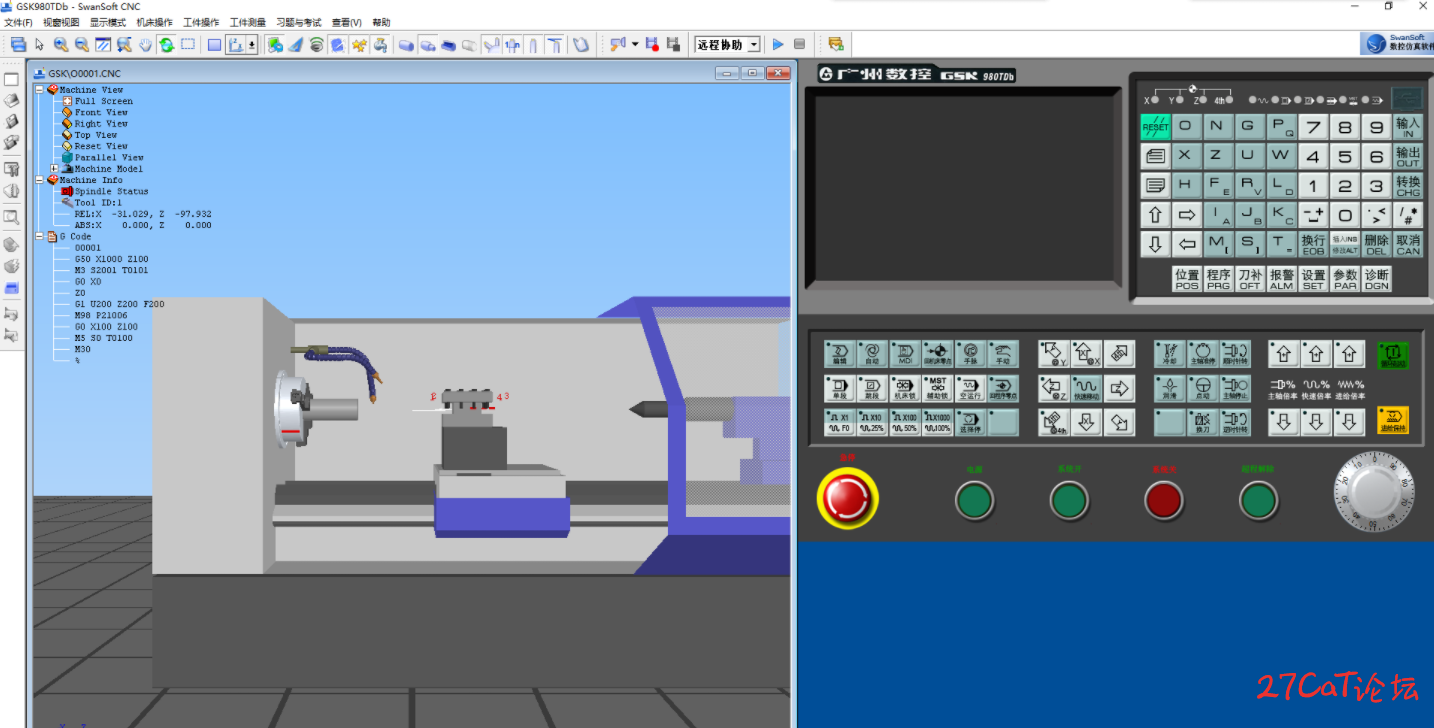Viewport: 1434px width, 728px height.
Task: Click the gray stop program icon in toolbar
Action: pos(799,44)
